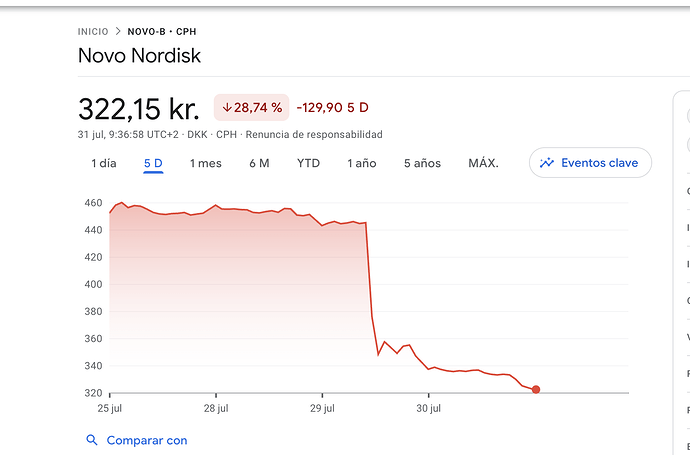Select the MÁX. range tab

(483, 163)
